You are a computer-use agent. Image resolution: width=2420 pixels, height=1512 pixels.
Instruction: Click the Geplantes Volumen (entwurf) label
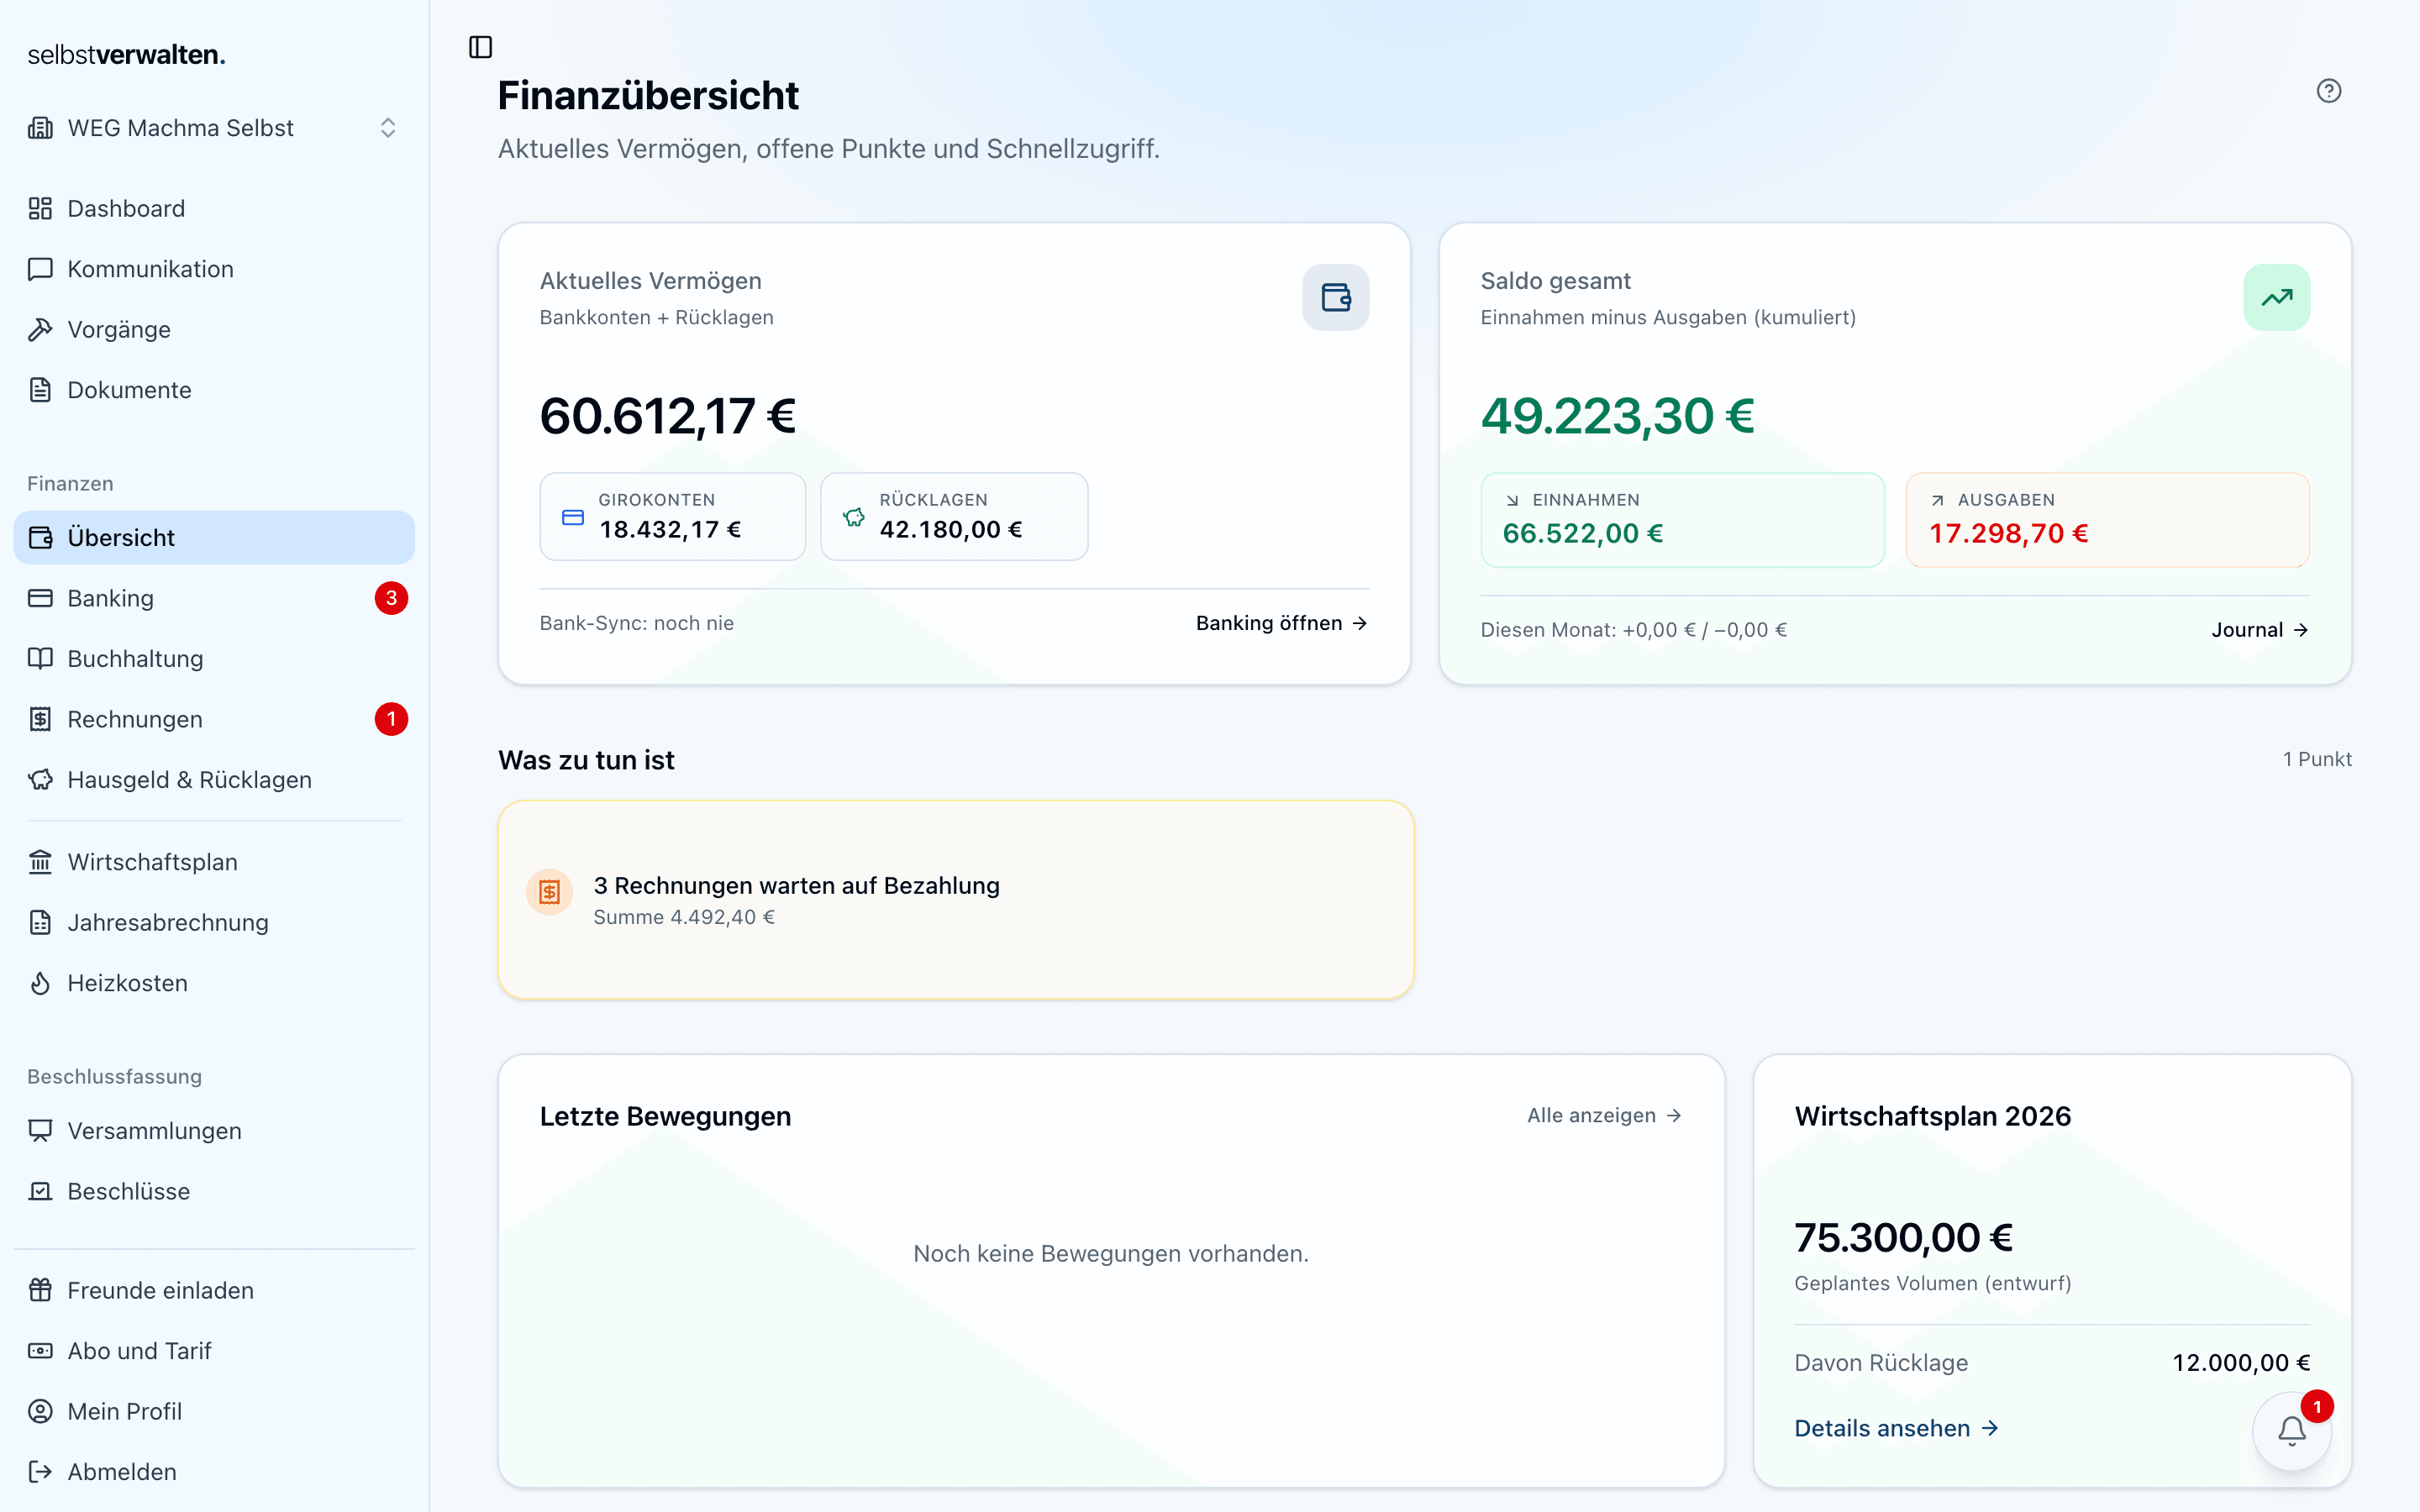click(1932, 1283)
